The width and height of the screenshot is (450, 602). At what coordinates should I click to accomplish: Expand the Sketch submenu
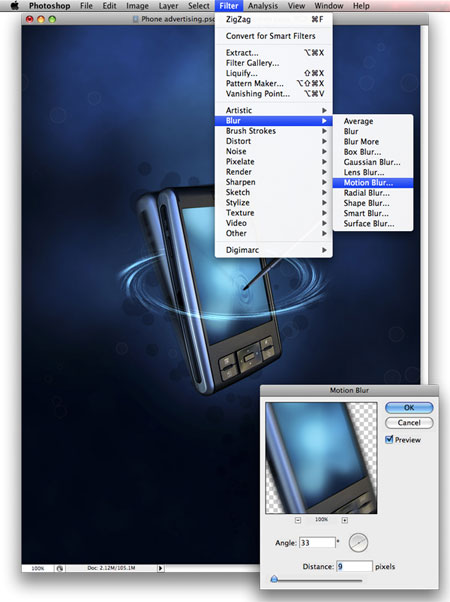(x=274, y=192)
